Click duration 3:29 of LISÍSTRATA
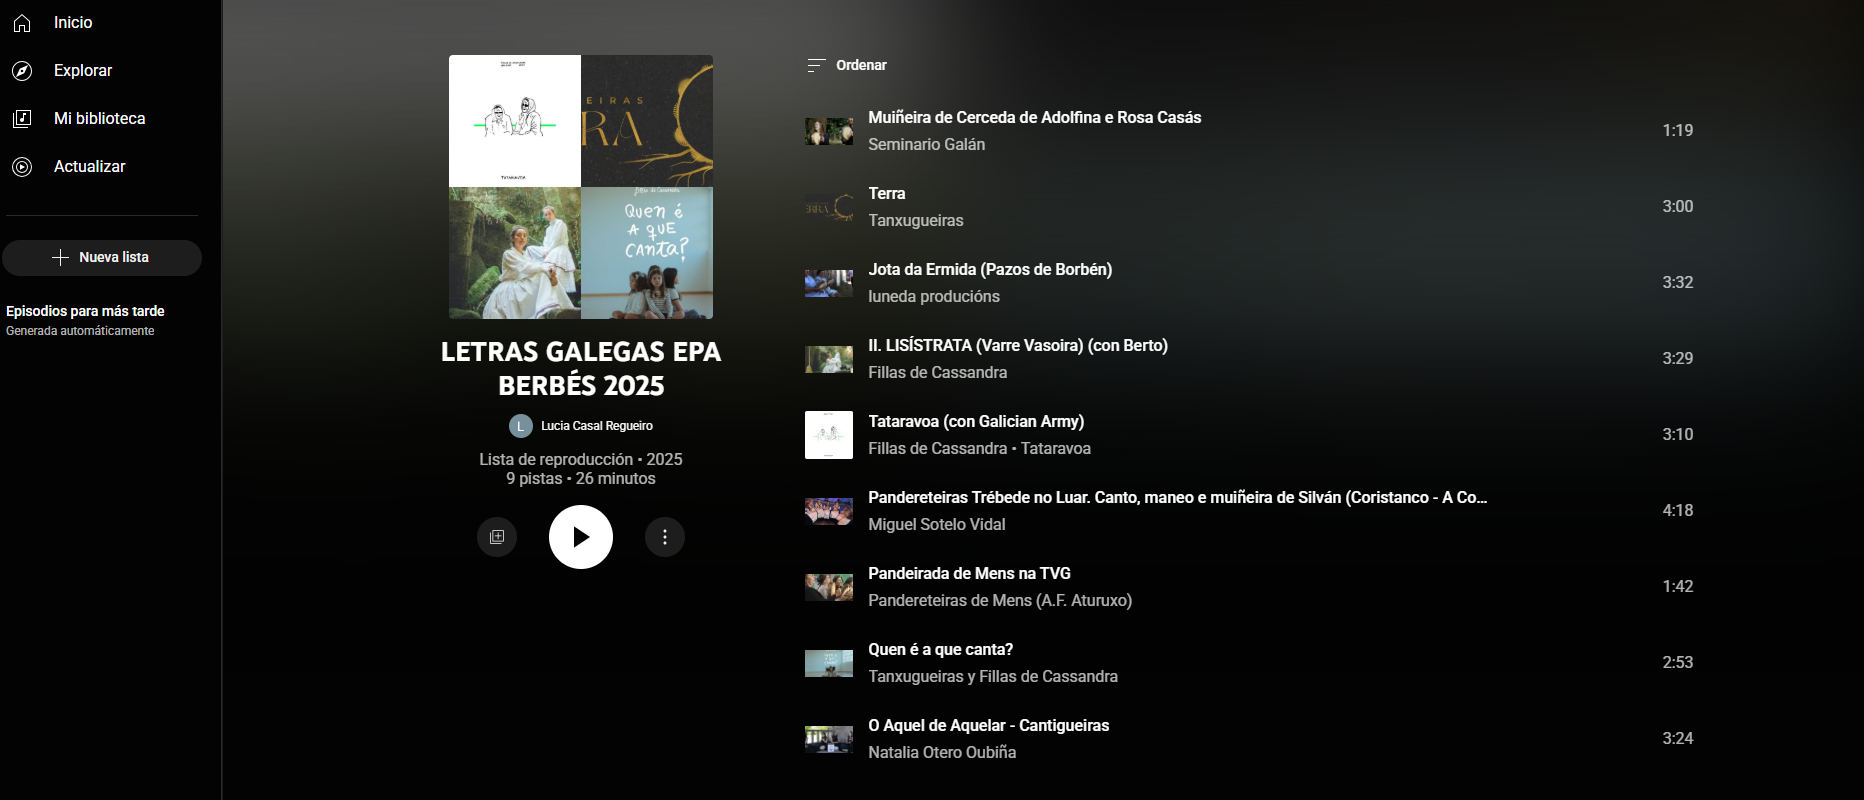Image resolution: width=1864 pixels, height=800 pixels. pyautogui.click(x=1678, y=359)
